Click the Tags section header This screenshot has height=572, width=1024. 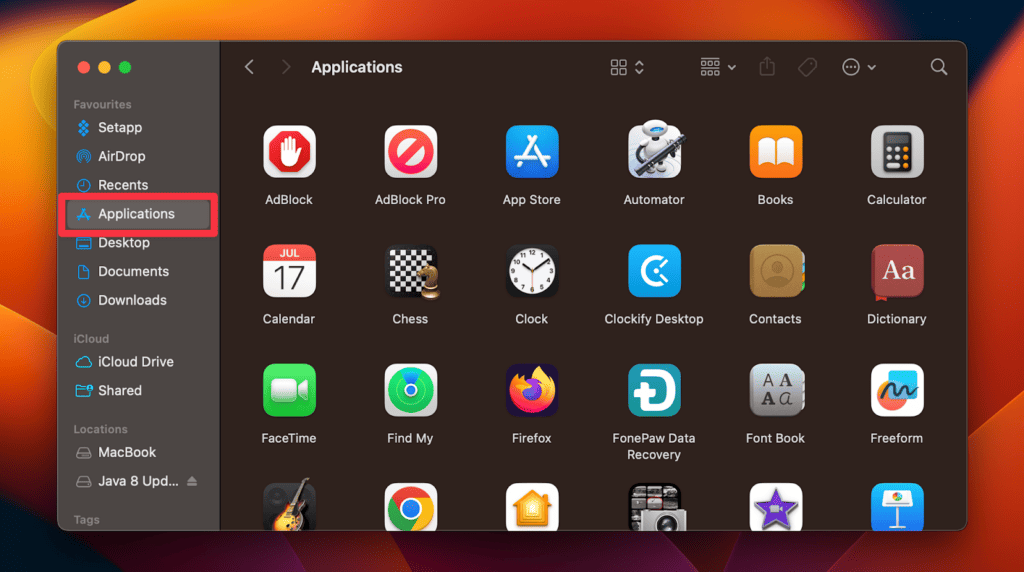click(x=86, y=520)
